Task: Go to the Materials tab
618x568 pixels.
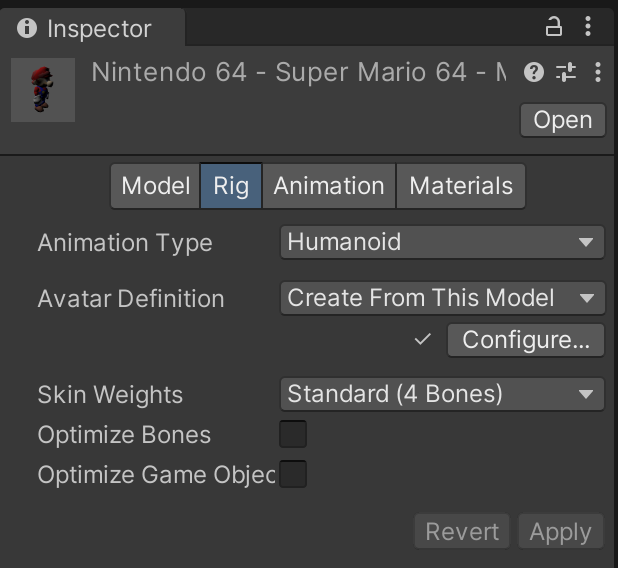Action: pyautogui.click(x=461, y=186)
